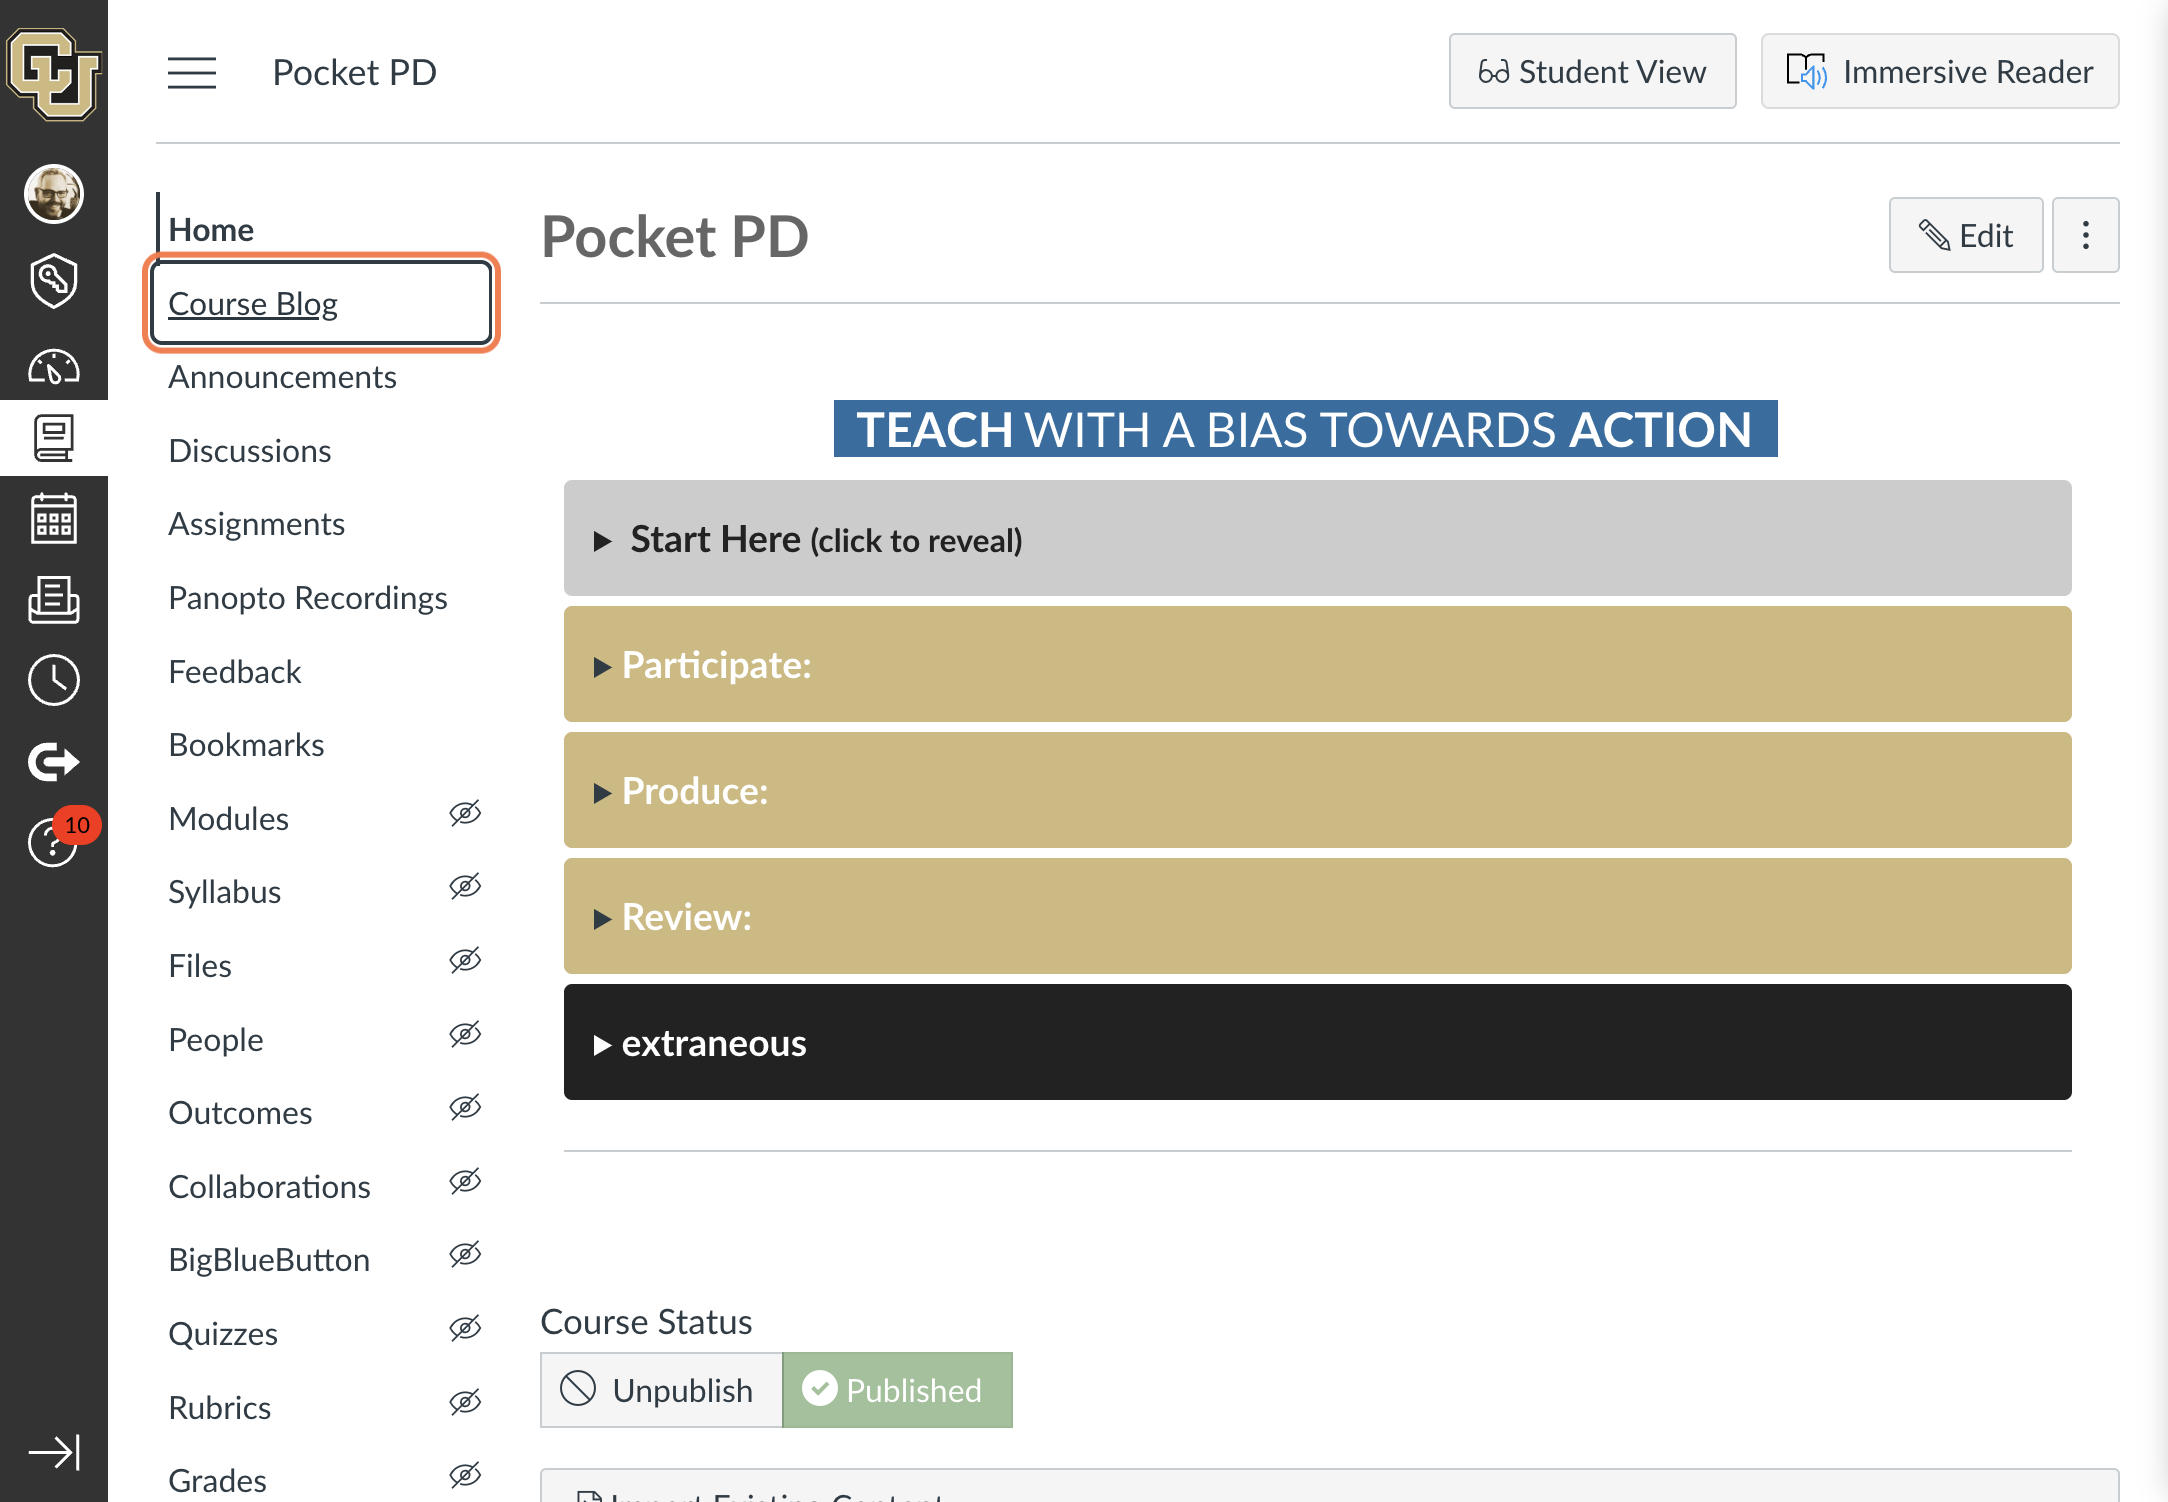
Task: Open the Dashboard gauge icon
Action: [53, 368]
